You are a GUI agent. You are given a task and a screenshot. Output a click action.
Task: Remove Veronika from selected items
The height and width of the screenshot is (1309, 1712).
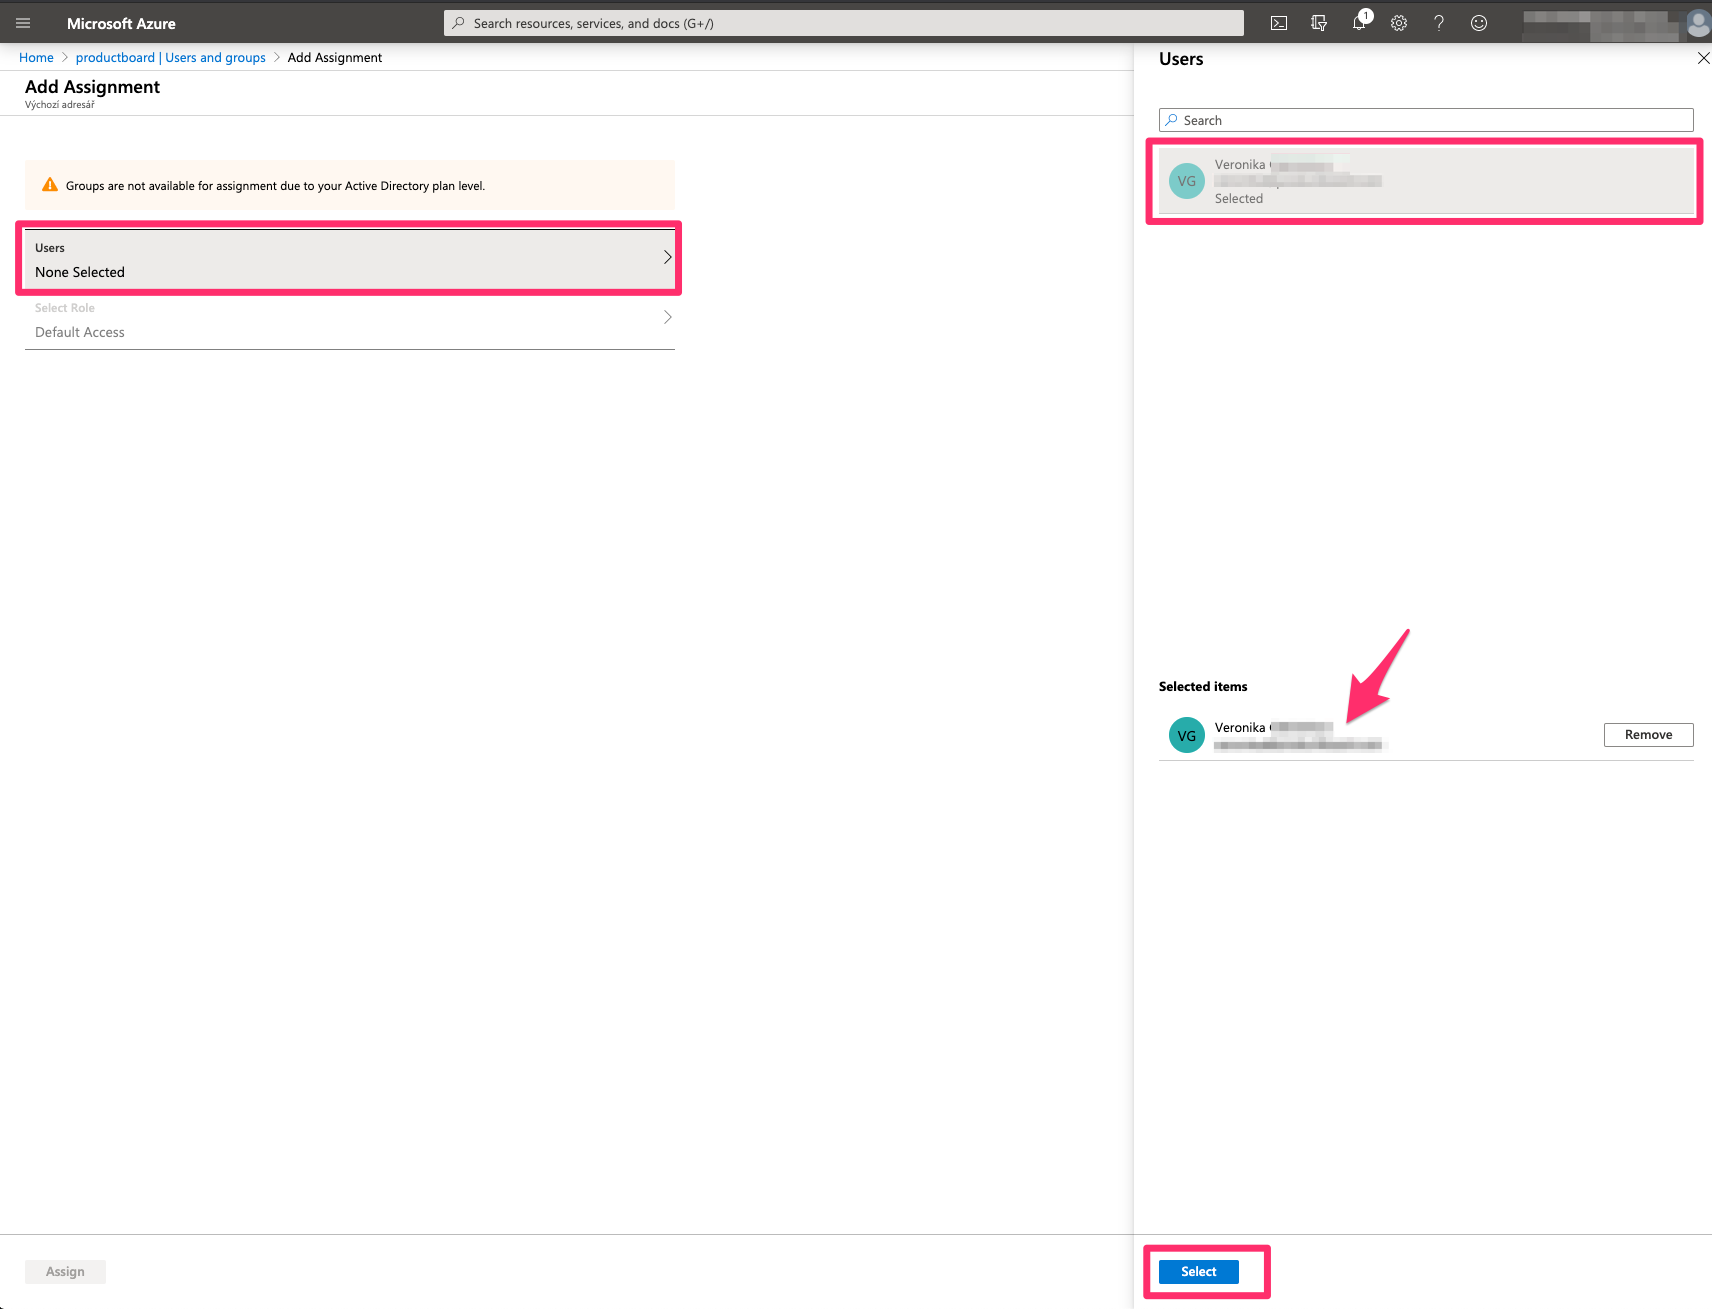[x=1647, y=735]
